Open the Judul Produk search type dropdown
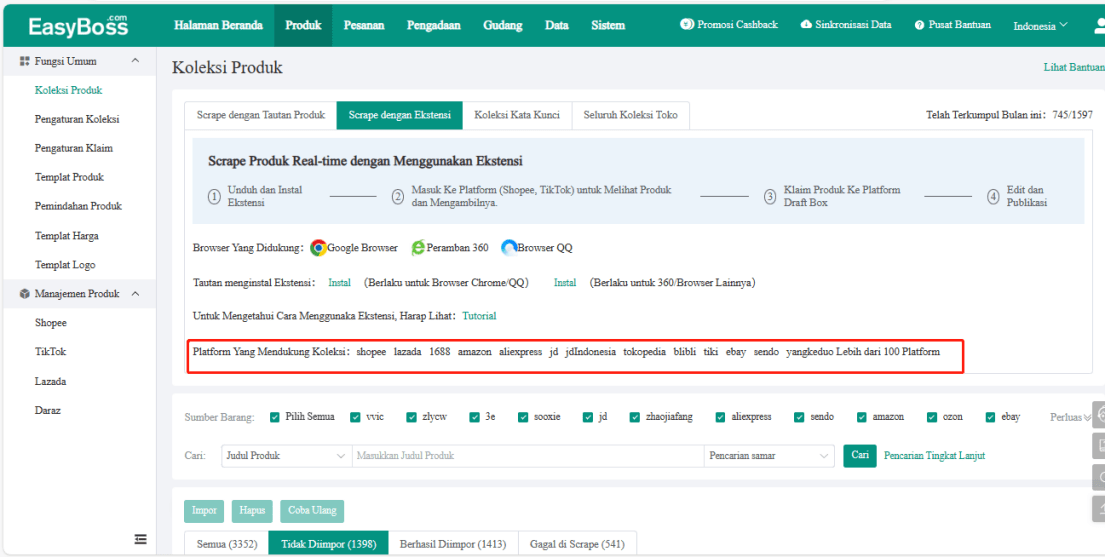Viewport: 1106px width, 558px height. (x=285, y=456)
